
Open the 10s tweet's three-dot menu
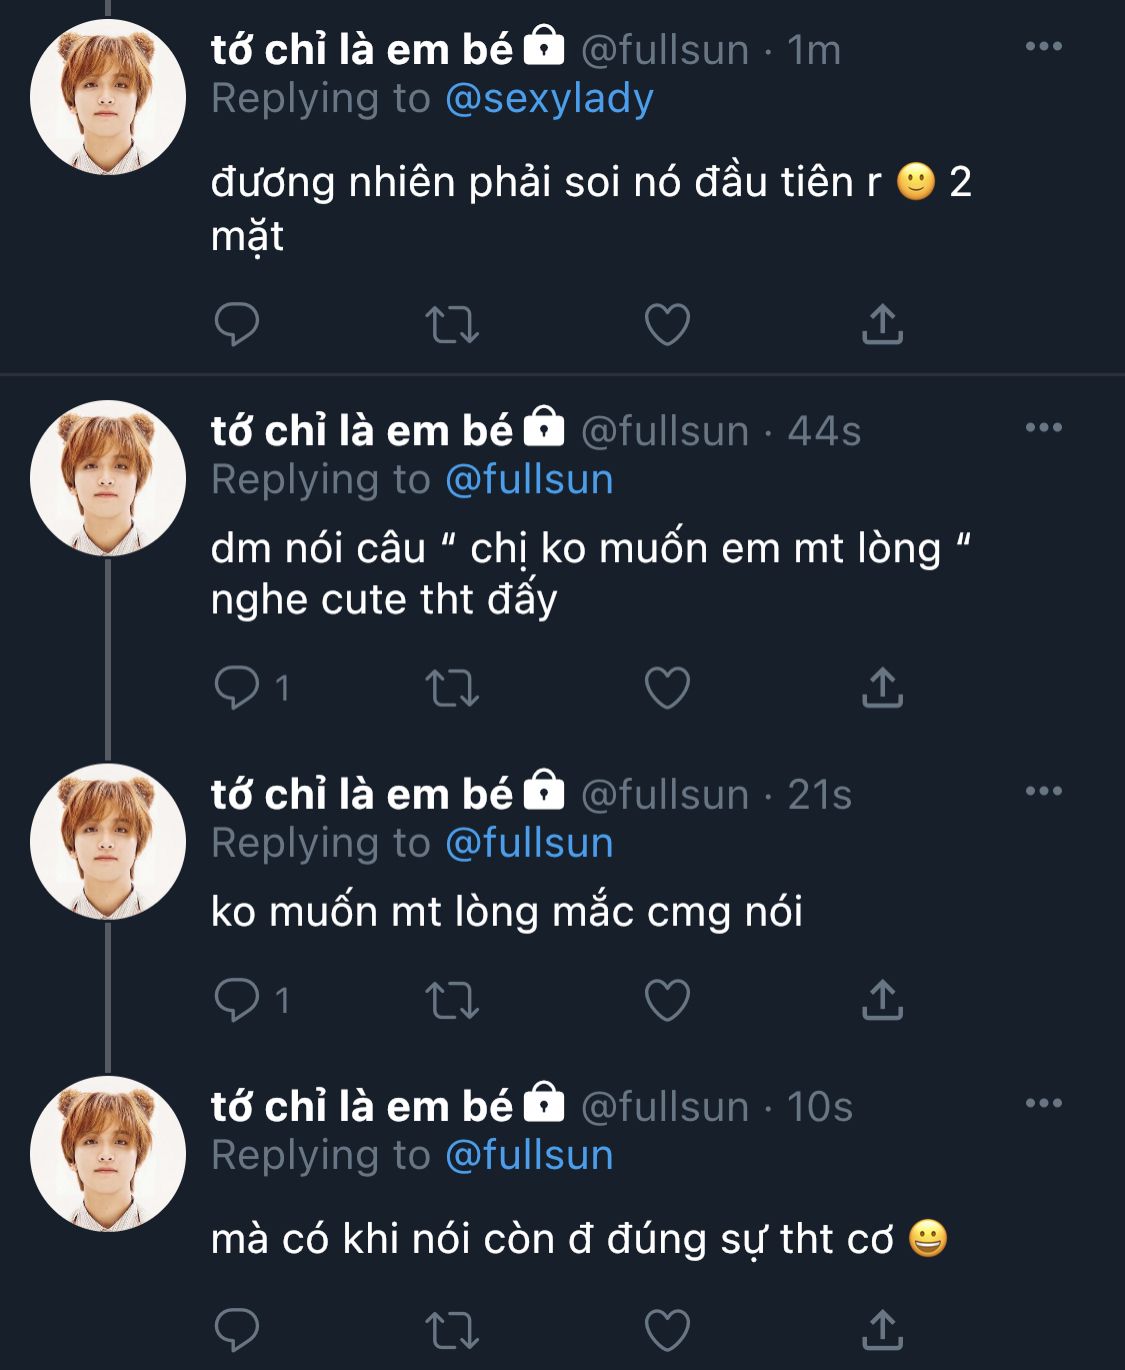coord(1043,1104)
